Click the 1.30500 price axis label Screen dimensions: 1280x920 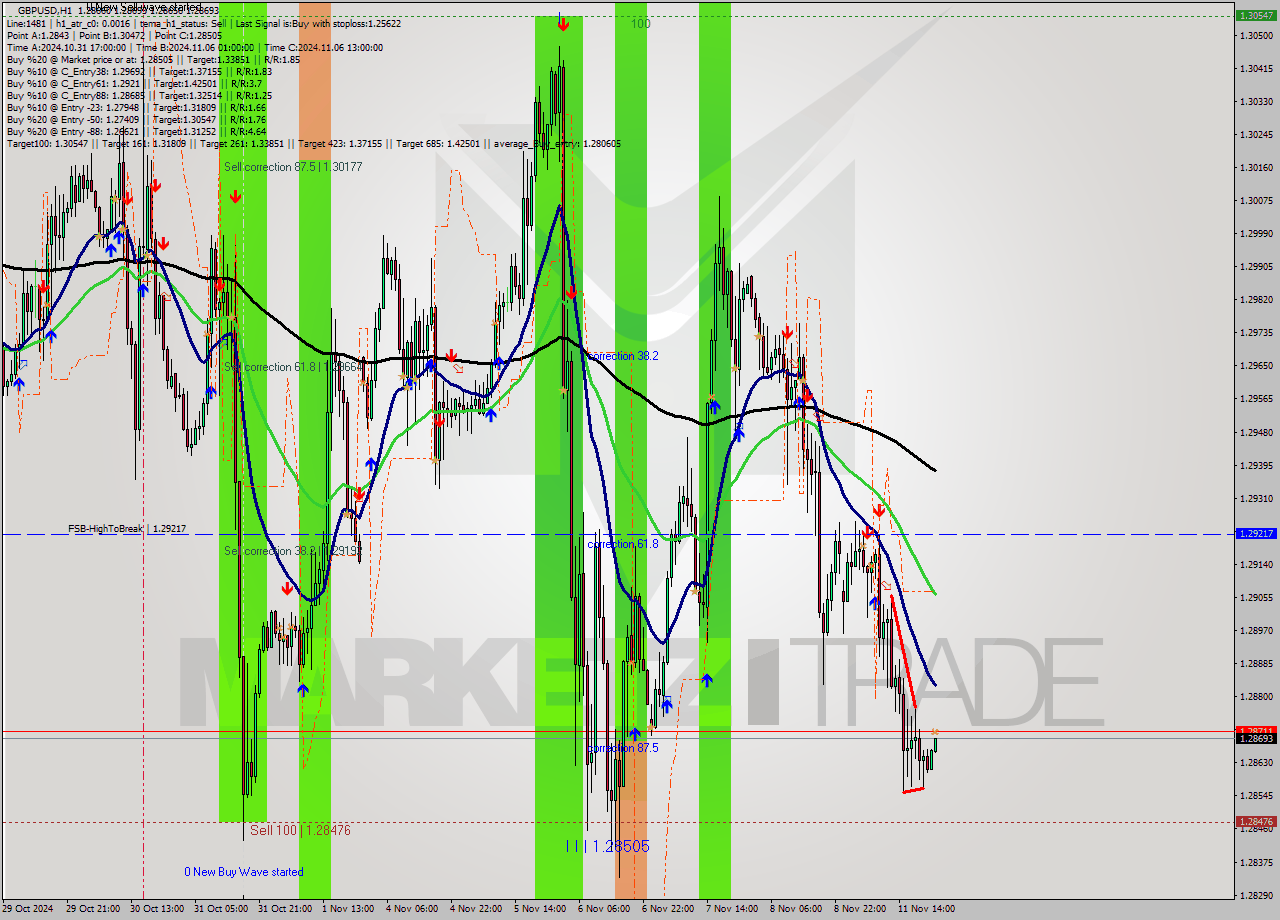[1256, 35]
